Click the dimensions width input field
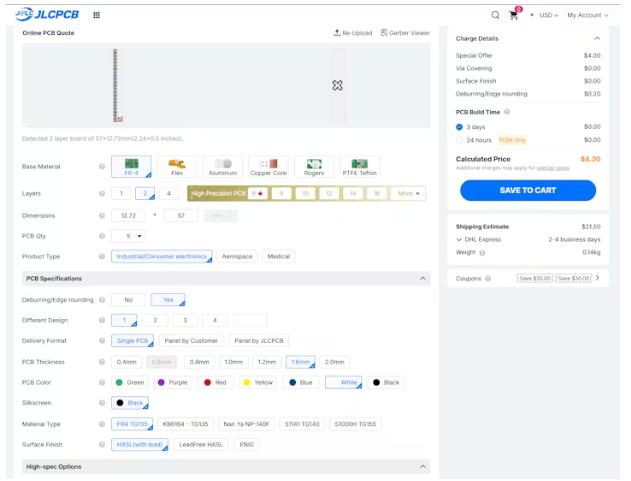Screen dimensions: 631x481 tap(128, 215)
